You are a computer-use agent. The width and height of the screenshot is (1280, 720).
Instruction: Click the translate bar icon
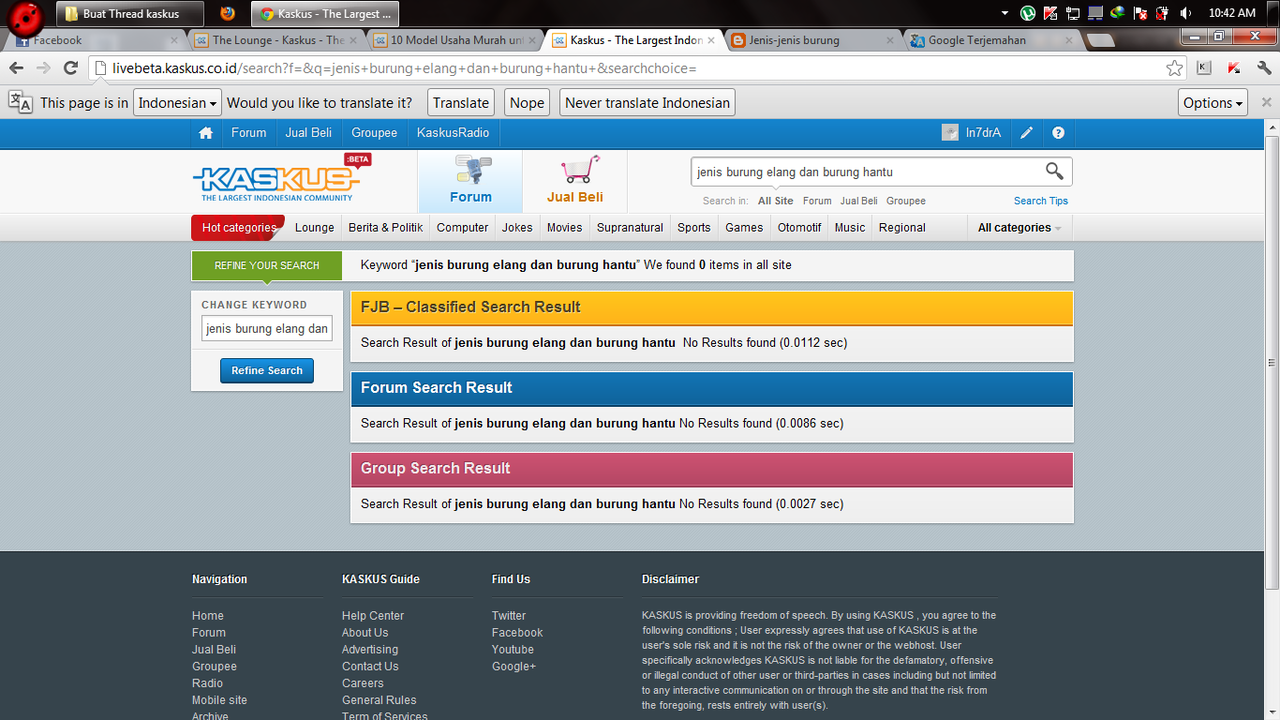pyautogui.click(x=20, y=102)
